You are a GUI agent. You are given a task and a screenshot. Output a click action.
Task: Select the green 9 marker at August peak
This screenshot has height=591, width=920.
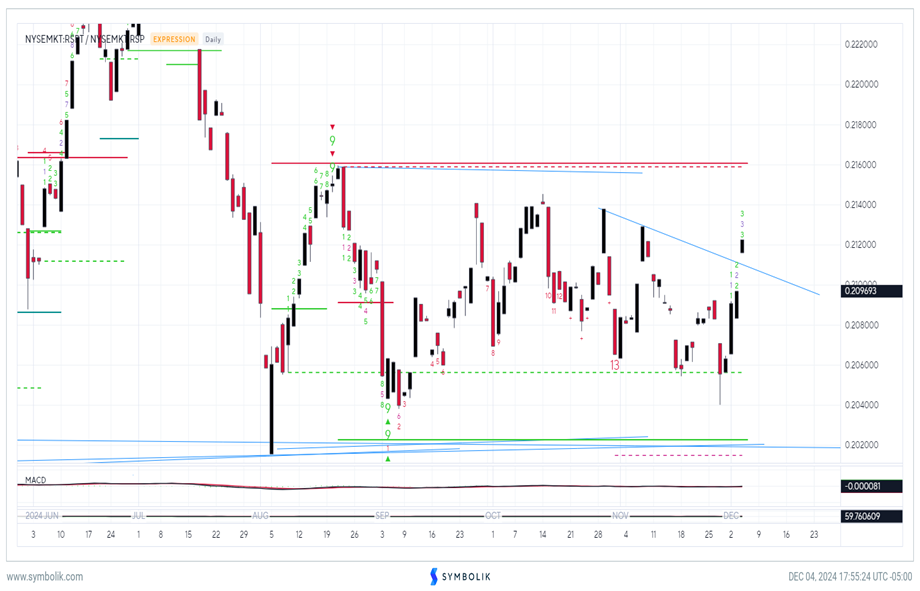tap(332, 141)
